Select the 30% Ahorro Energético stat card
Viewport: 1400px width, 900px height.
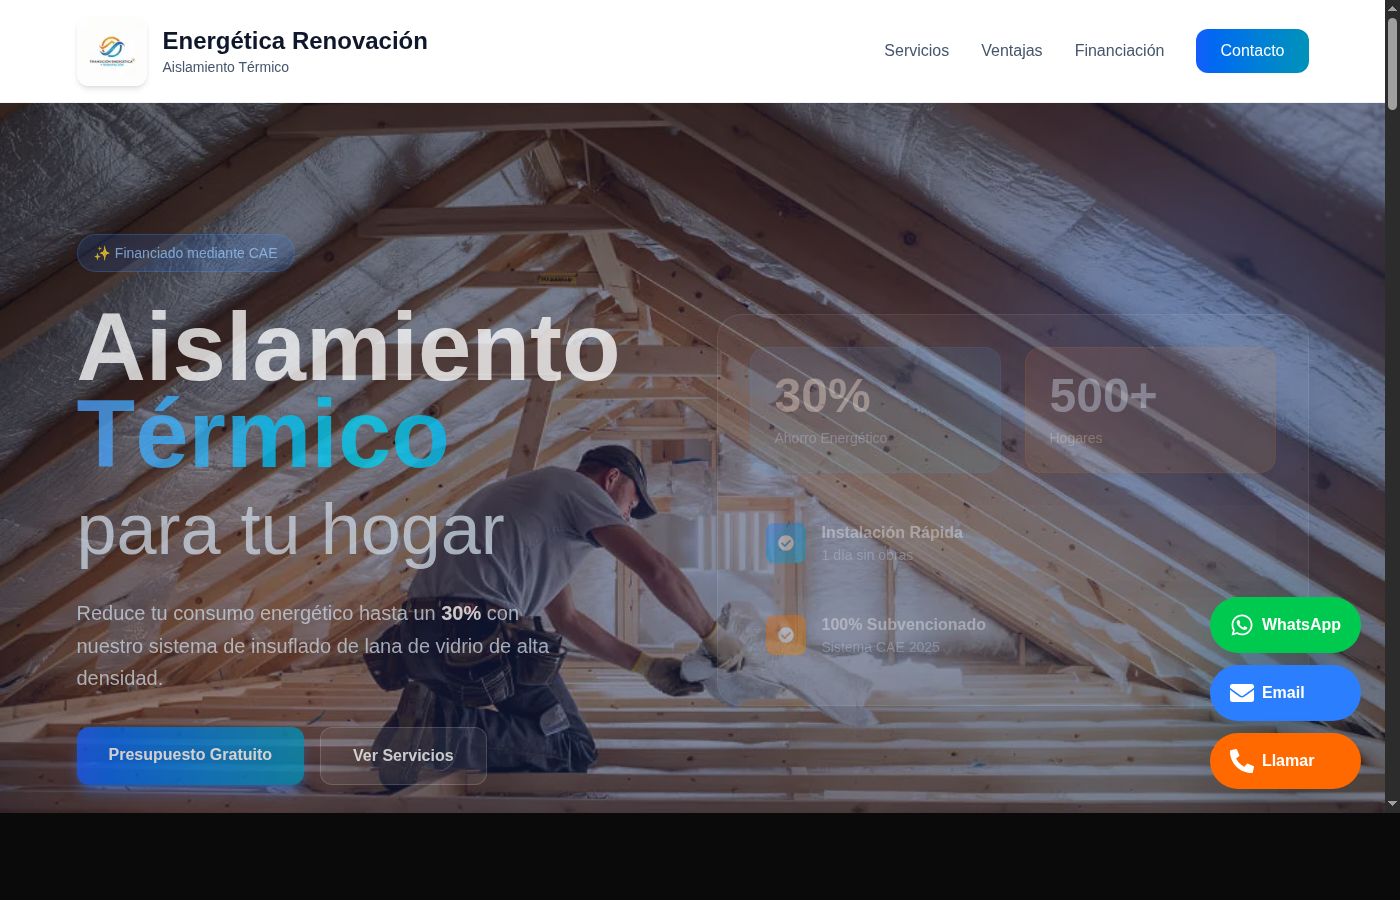[x=875, y=410]
